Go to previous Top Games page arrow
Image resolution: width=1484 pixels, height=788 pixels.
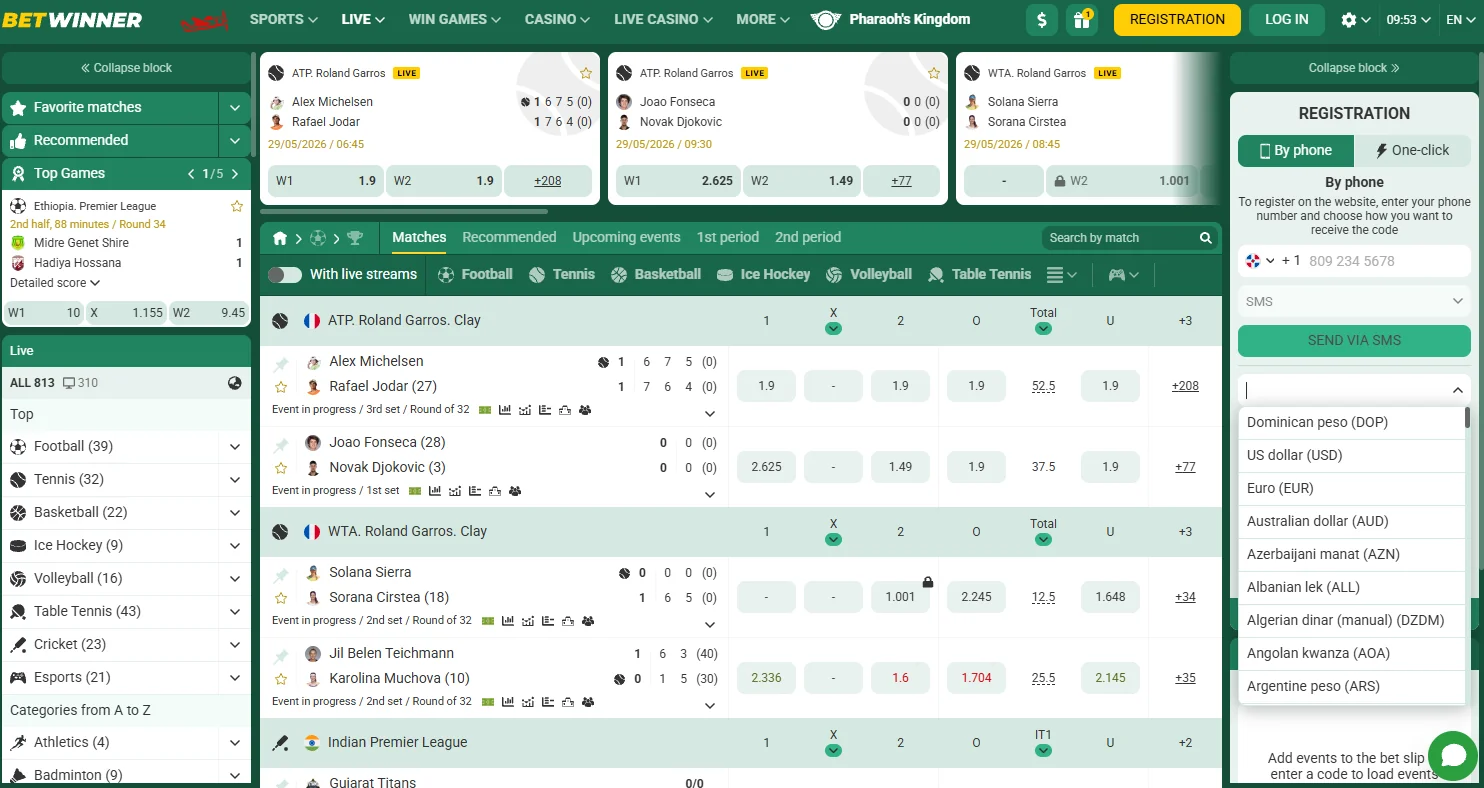192,174
